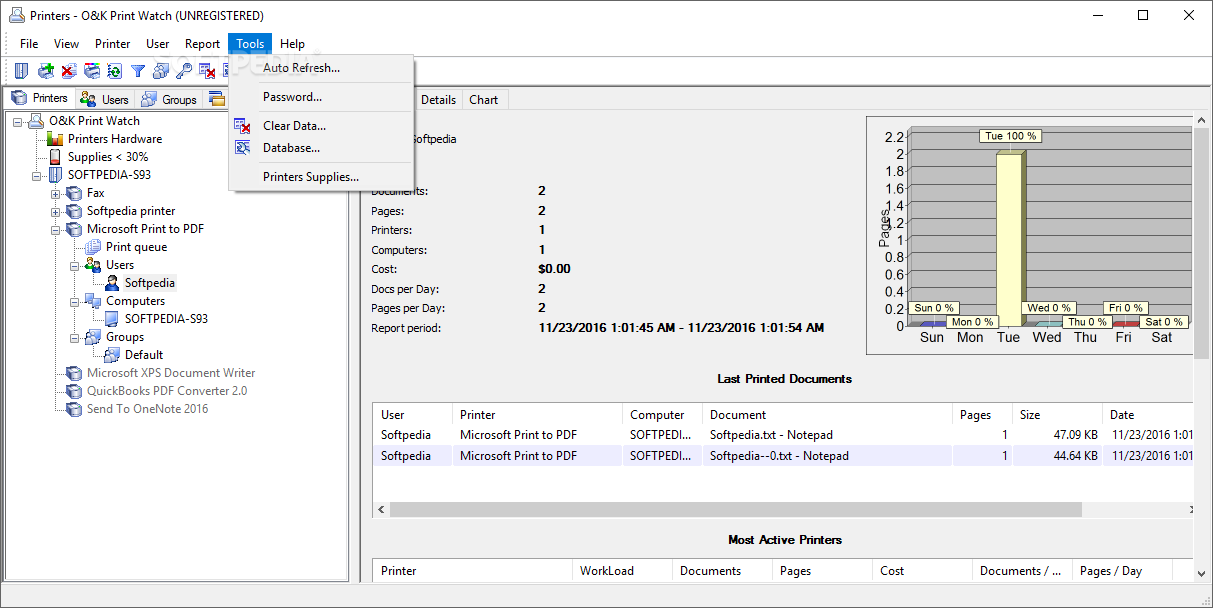Sort by the Cost column header
1213x608 pixels.
pyautogui.click(x=922, y=571)
